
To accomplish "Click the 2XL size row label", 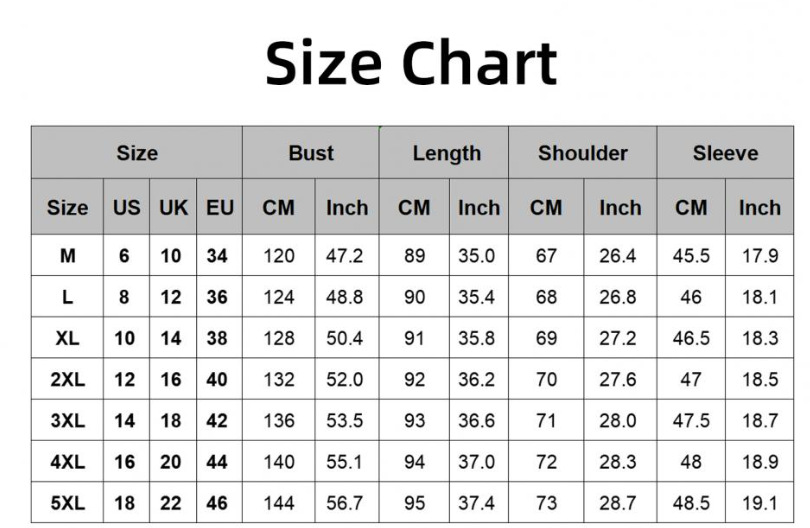I will pyautogui.click(x=67, y=380).
